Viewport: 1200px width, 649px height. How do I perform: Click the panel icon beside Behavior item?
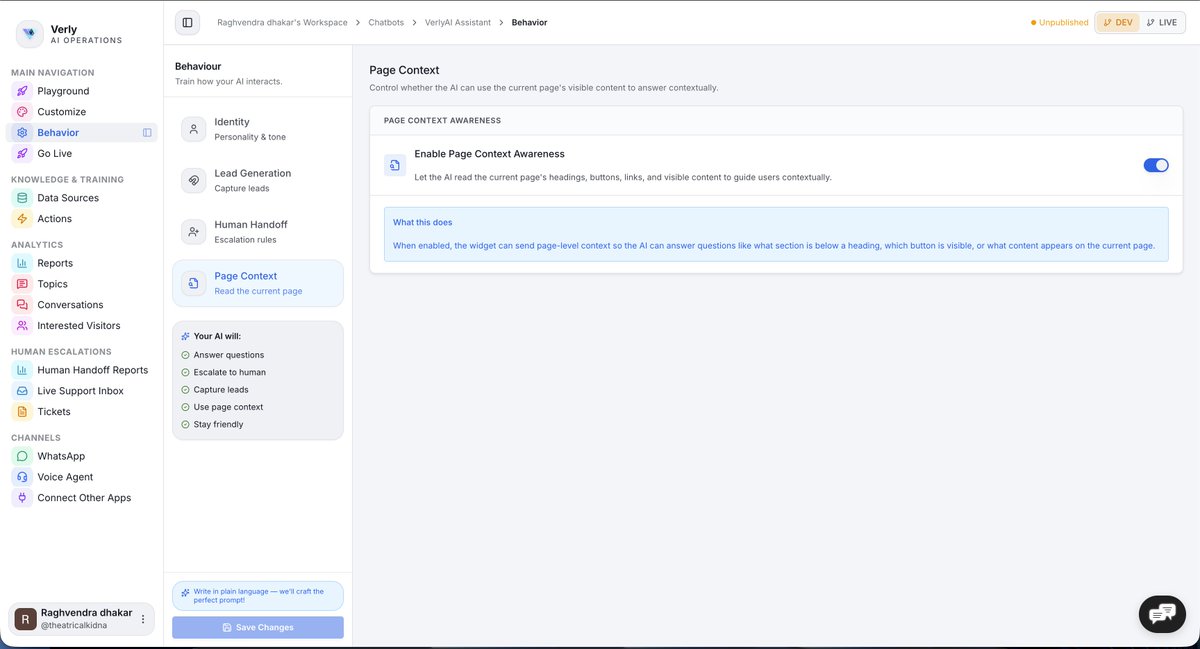tap(147, 132)
